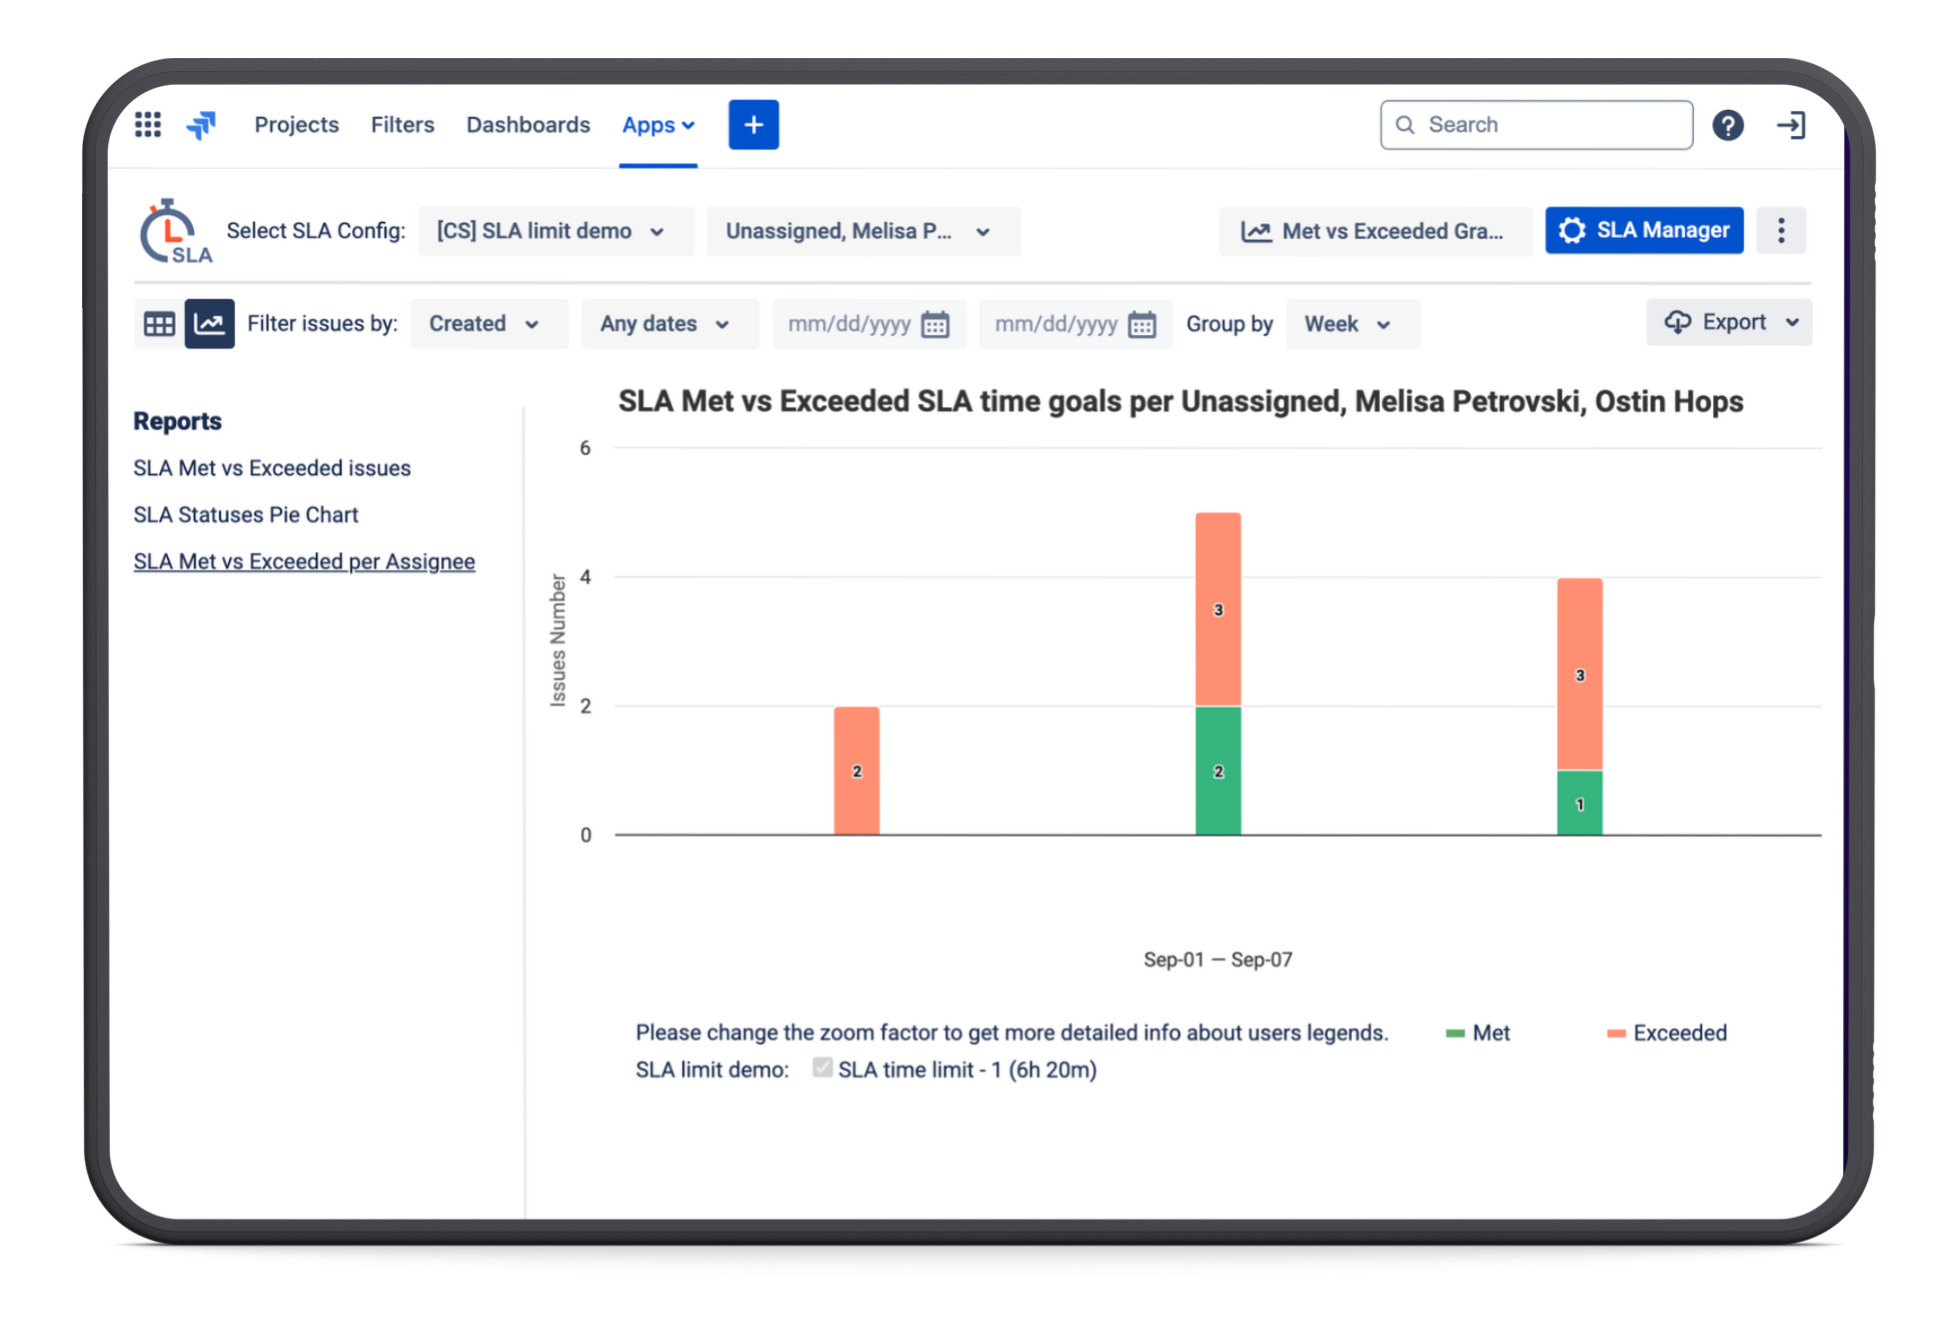Toggle SLA time limit - 1 checkbox

pos(822,1068)
